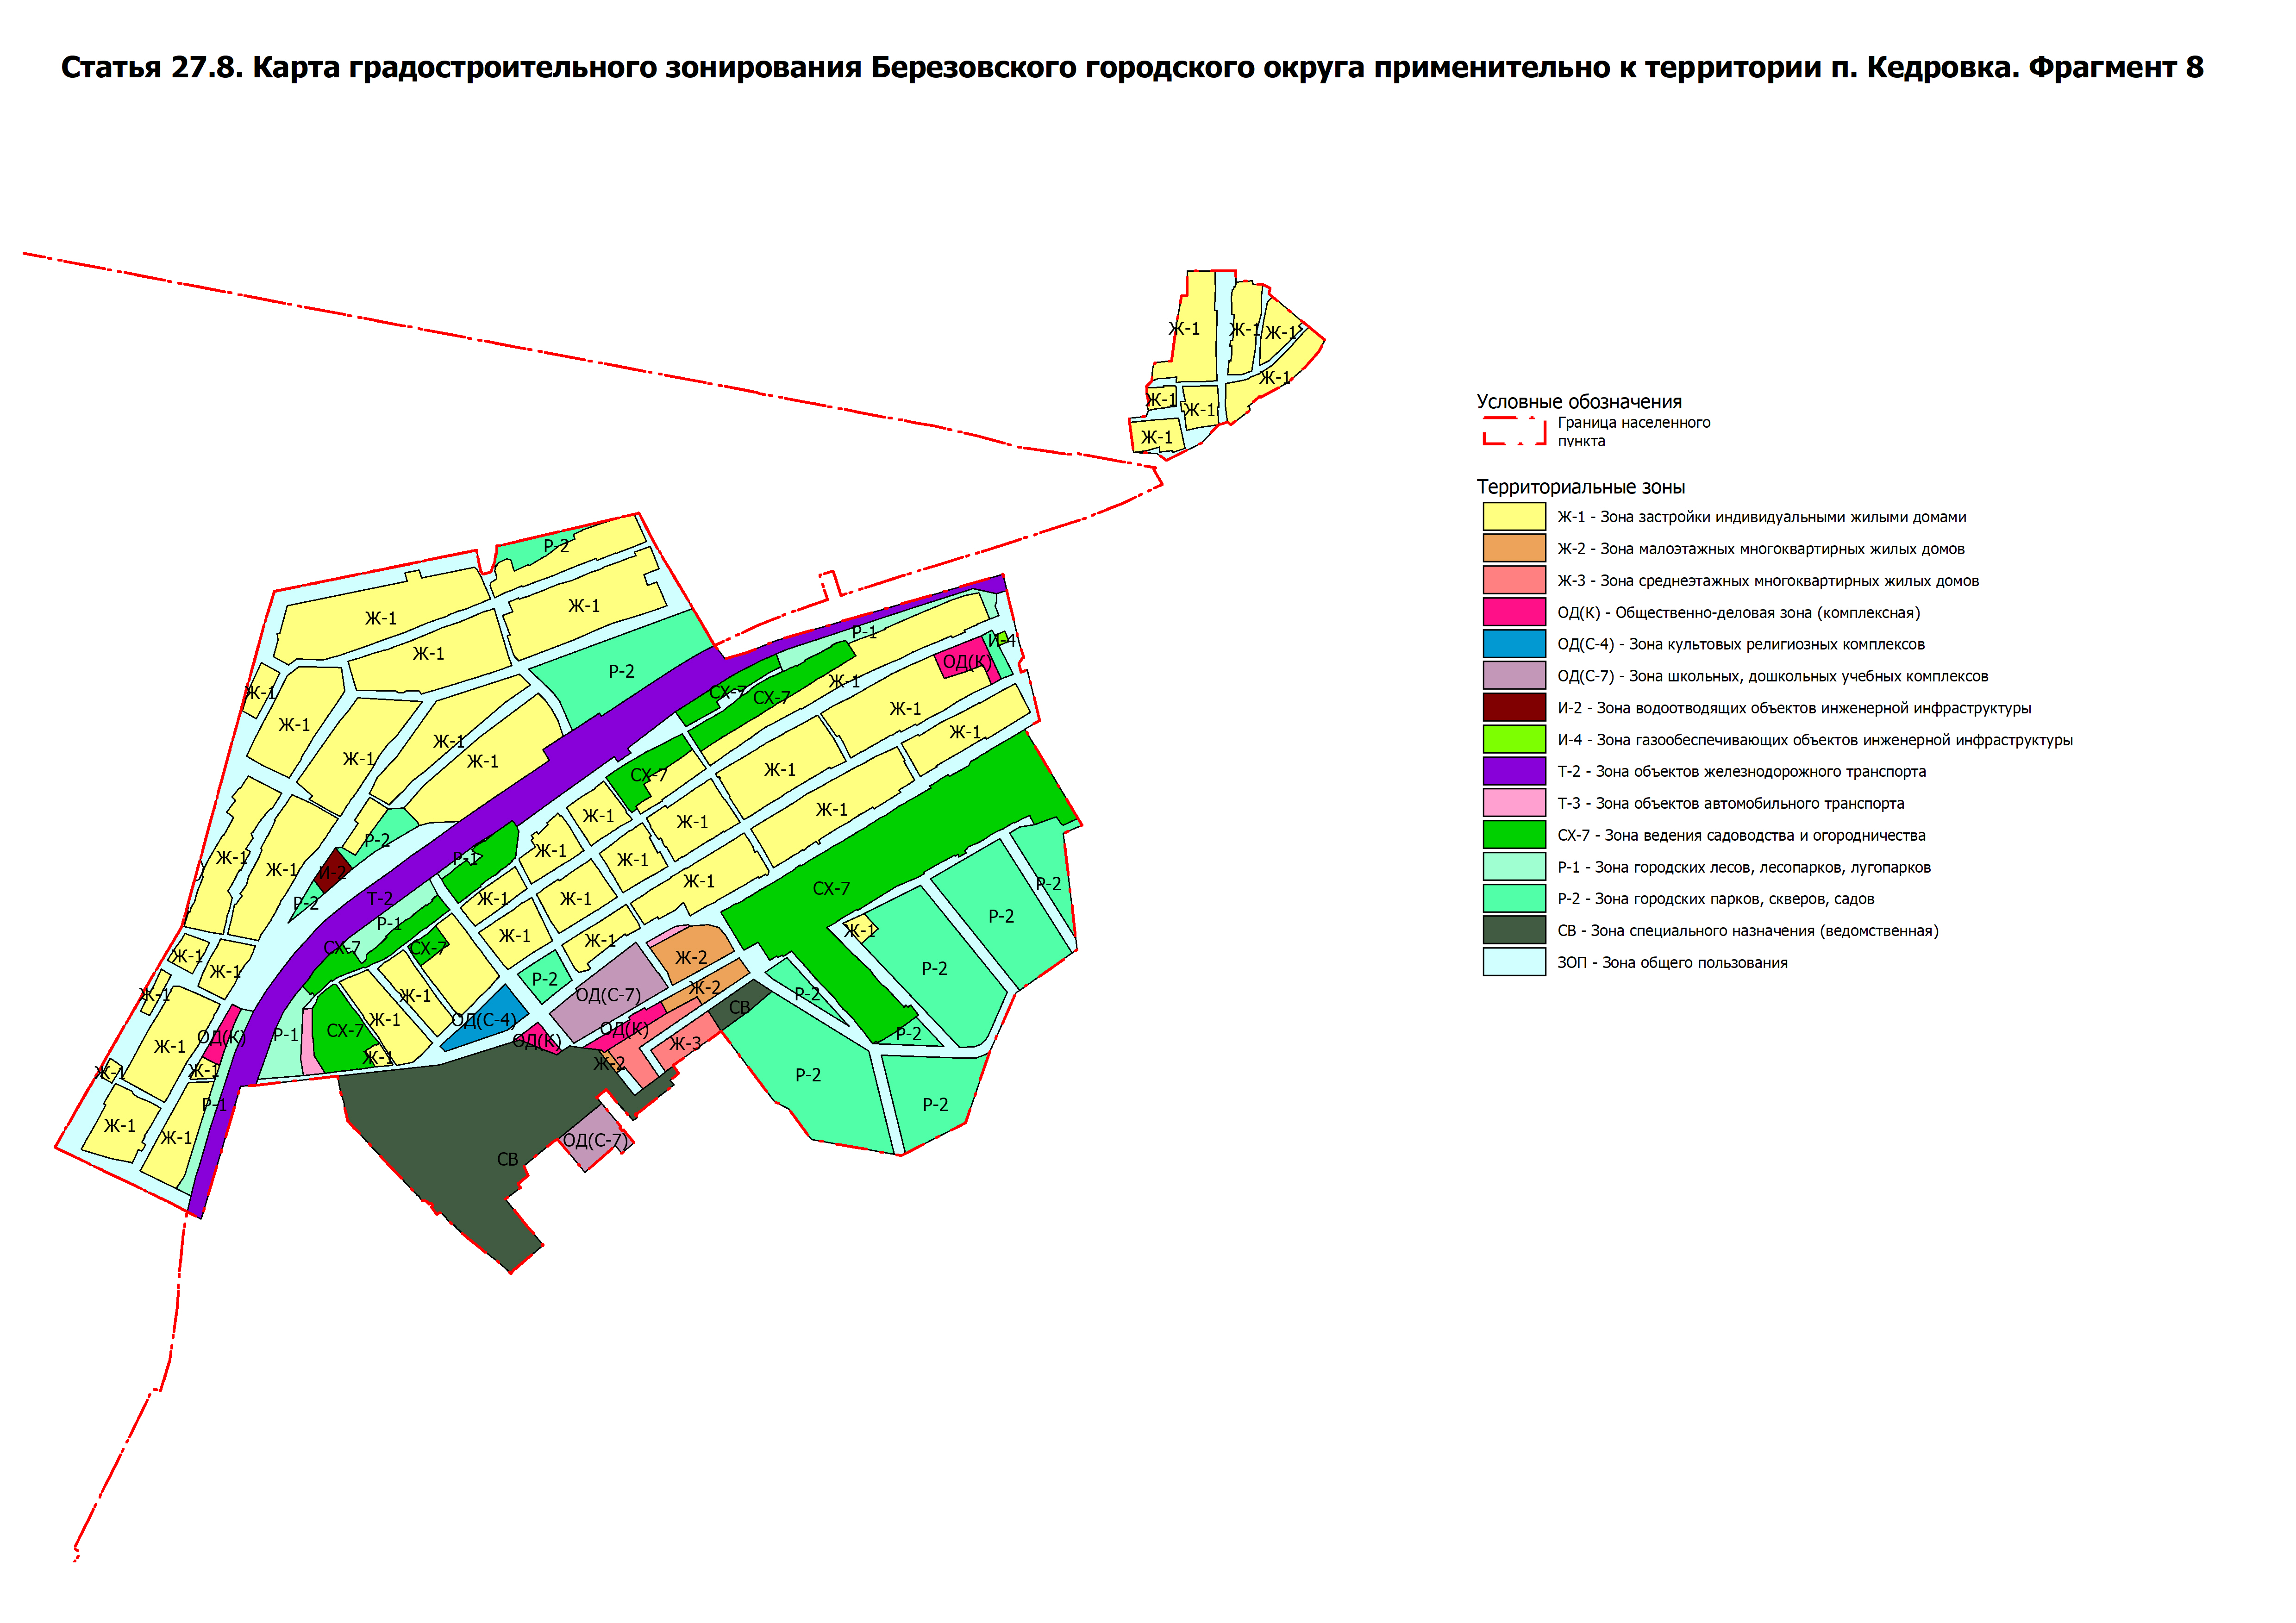
Task: Click the Ж-3 salmon zone on the map
Action: (x=686, y=1043)
